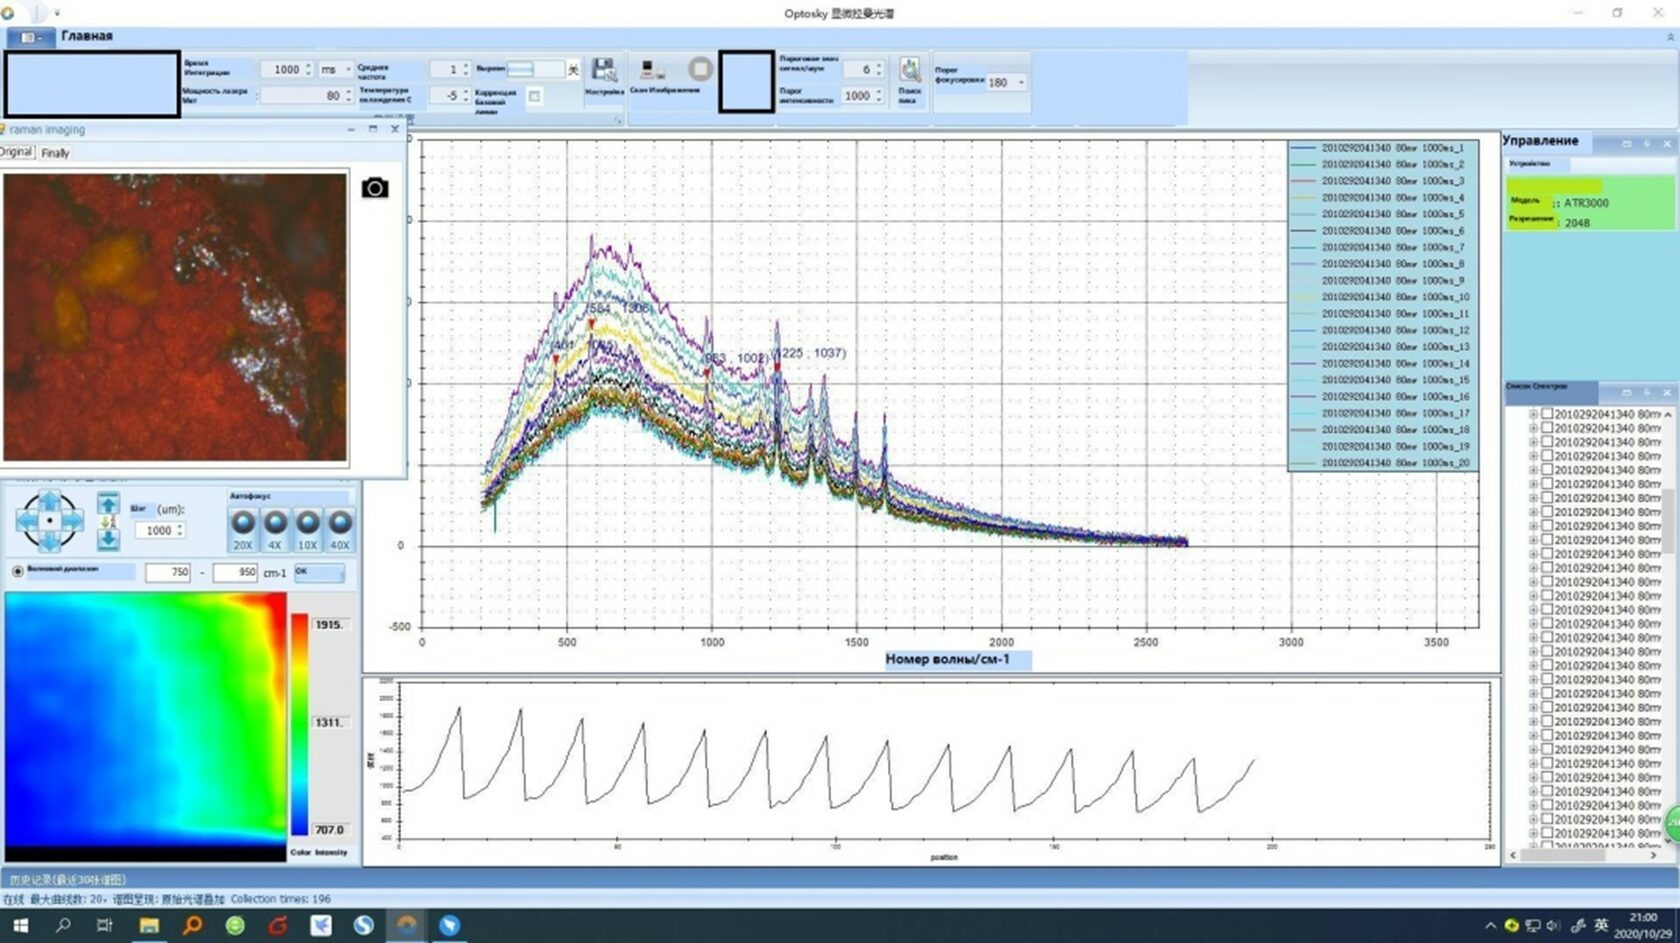Click the Скан Изображения scan icon
This screenshot has height=943, width=1680.
652,70
